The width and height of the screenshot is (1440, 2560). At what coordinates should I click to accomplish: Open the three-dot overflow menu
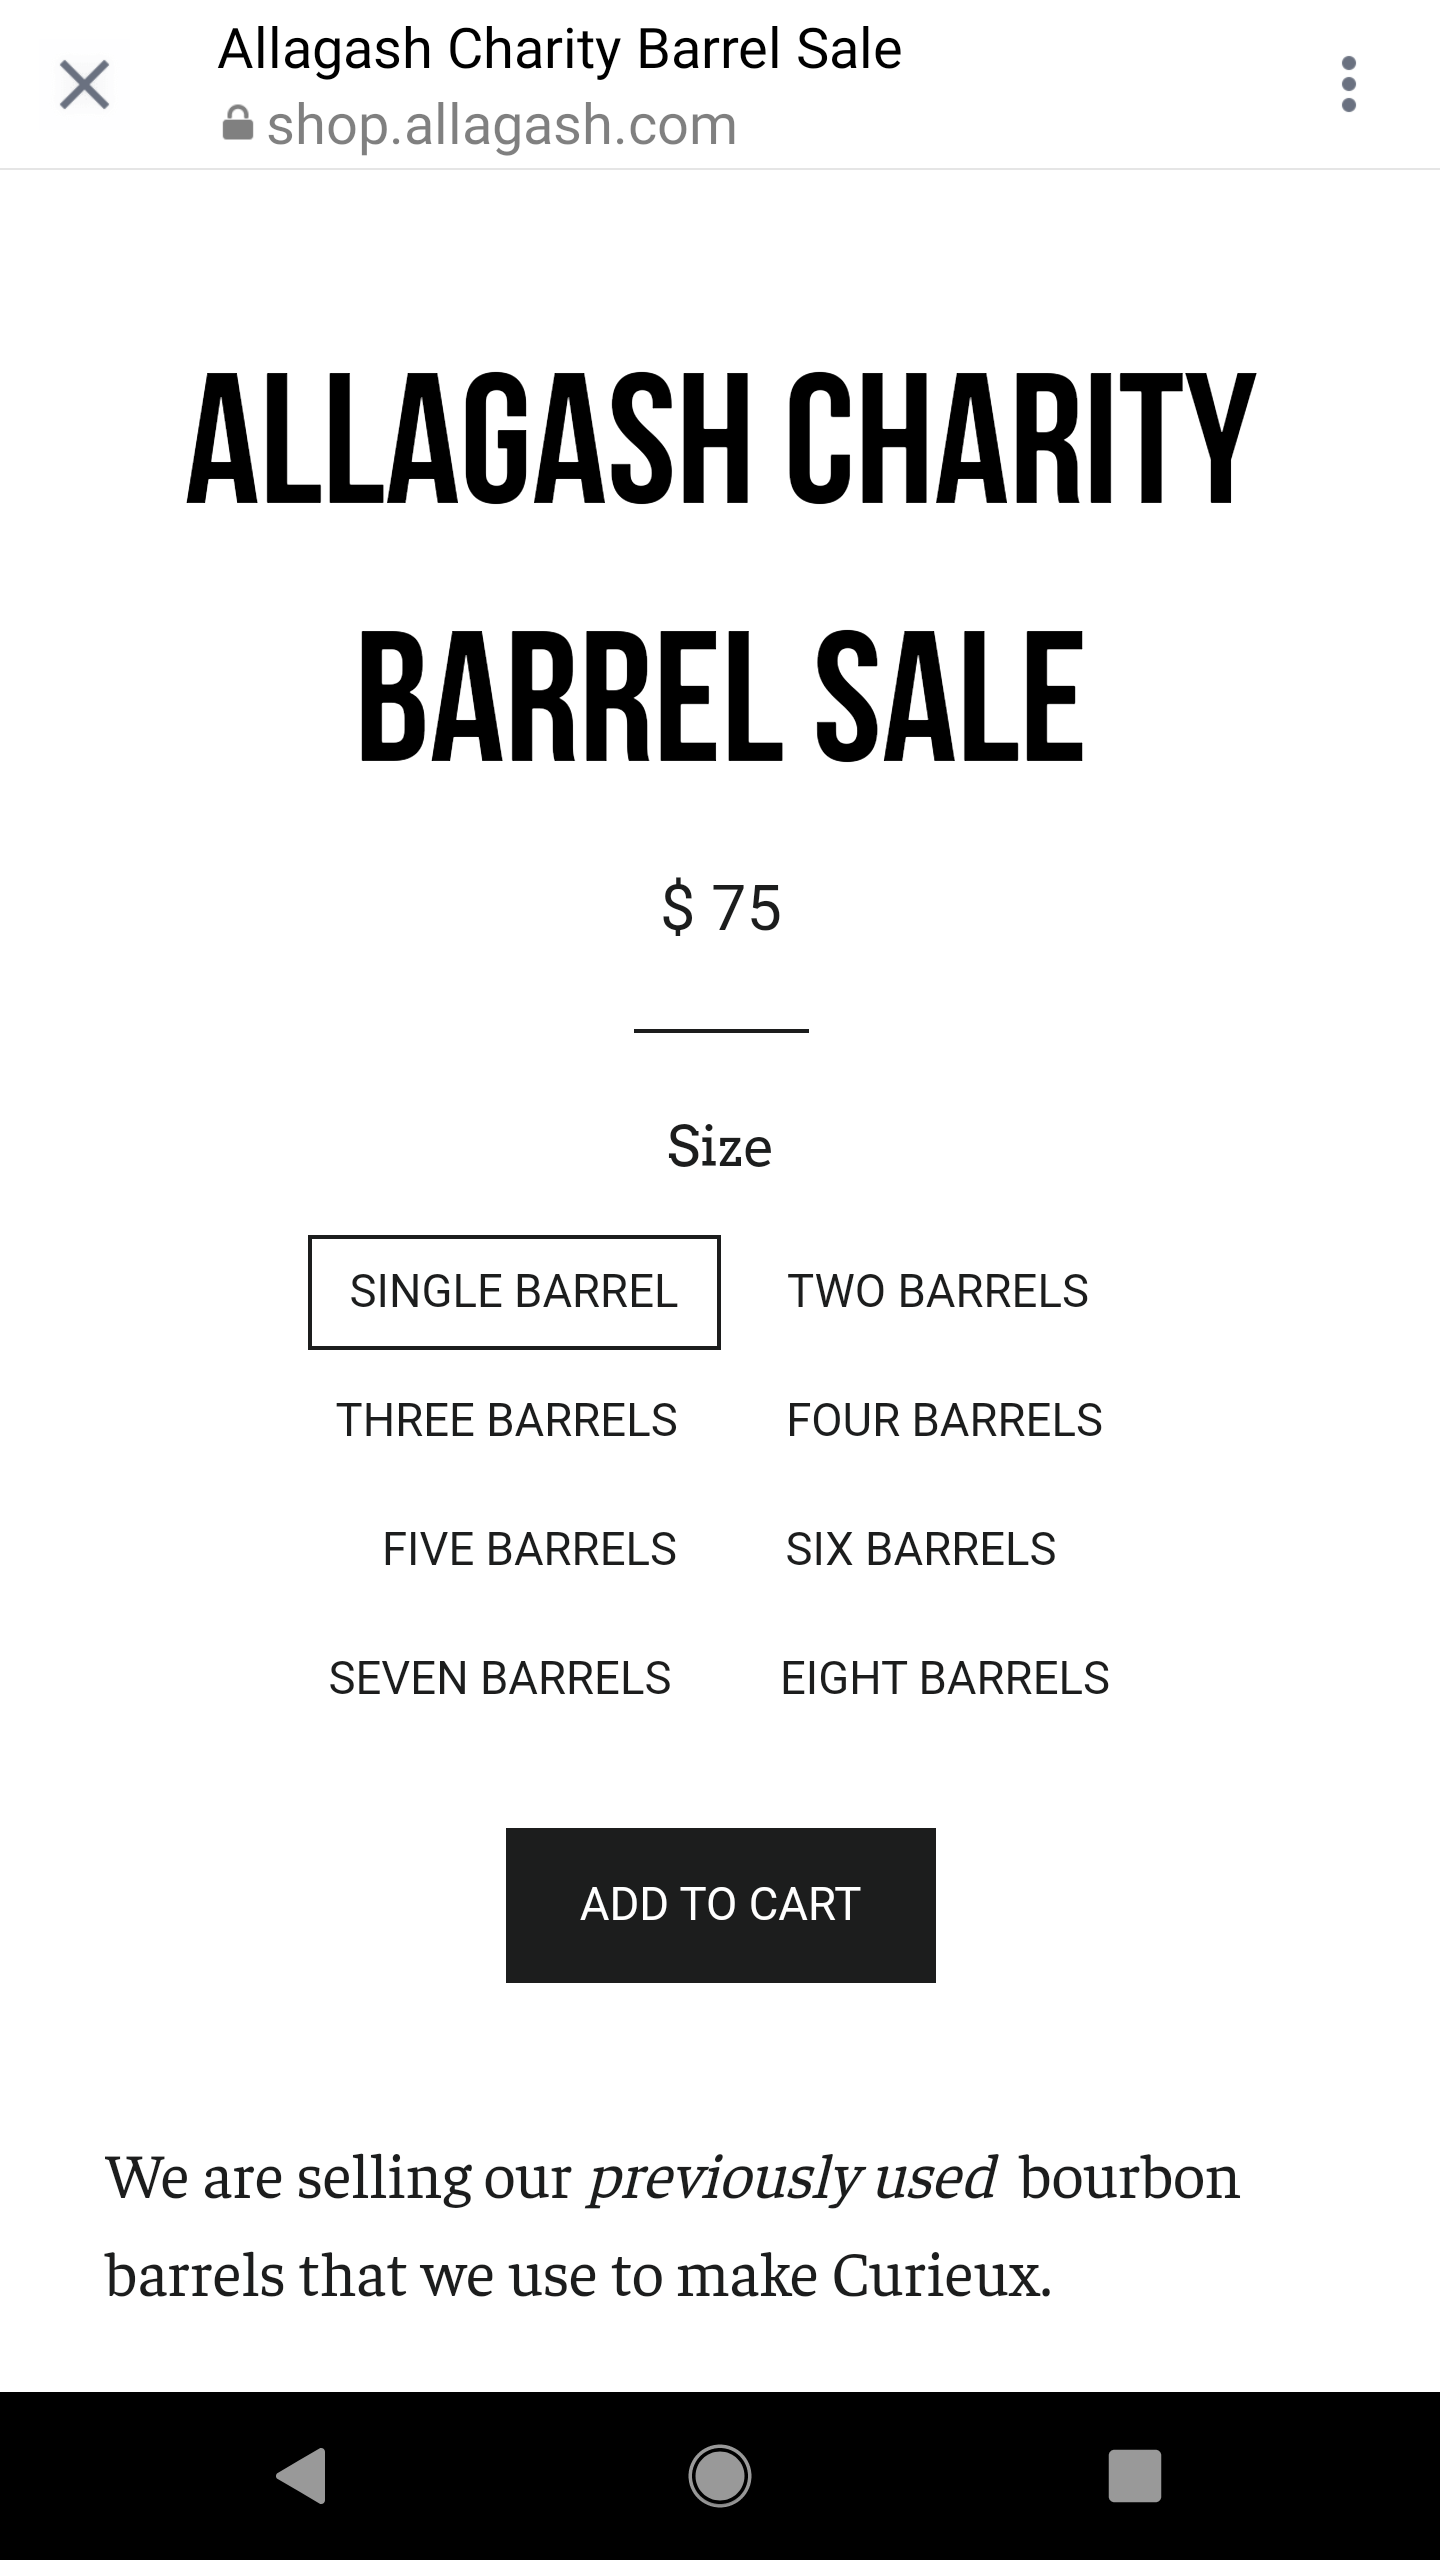1348,84
